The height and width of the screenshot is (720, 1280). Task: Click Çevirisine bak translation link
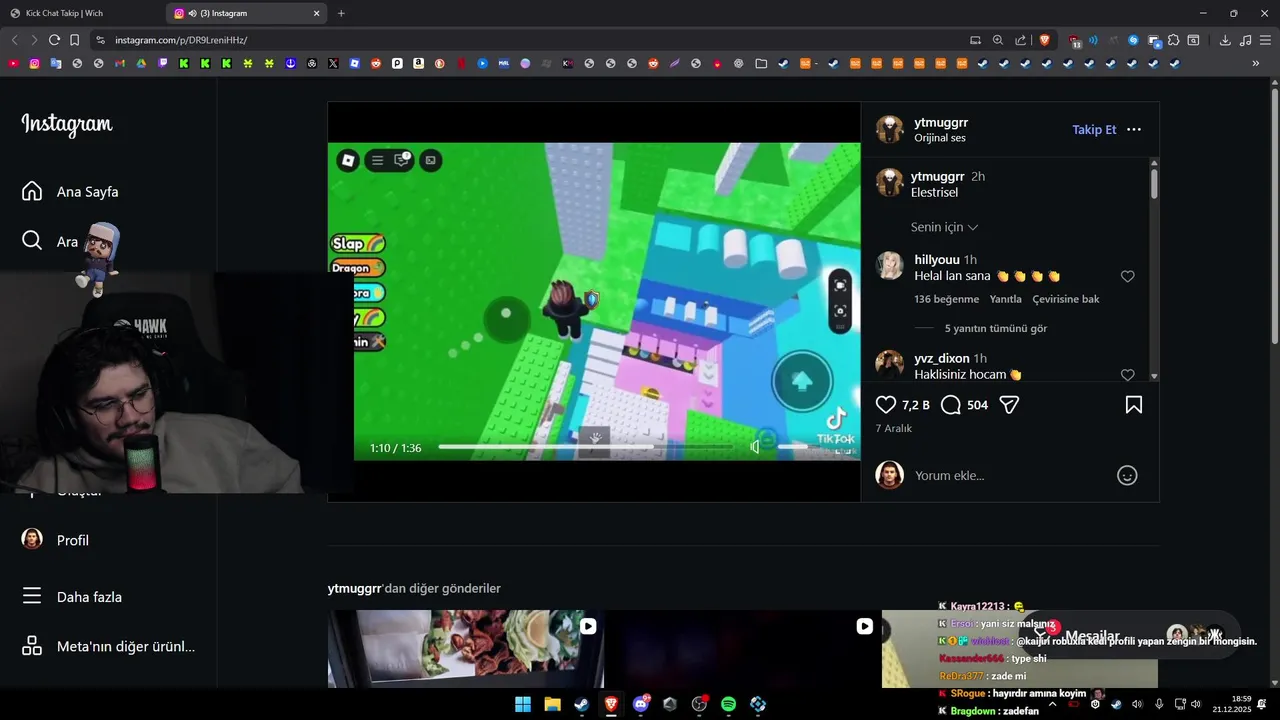point(1066,299)
